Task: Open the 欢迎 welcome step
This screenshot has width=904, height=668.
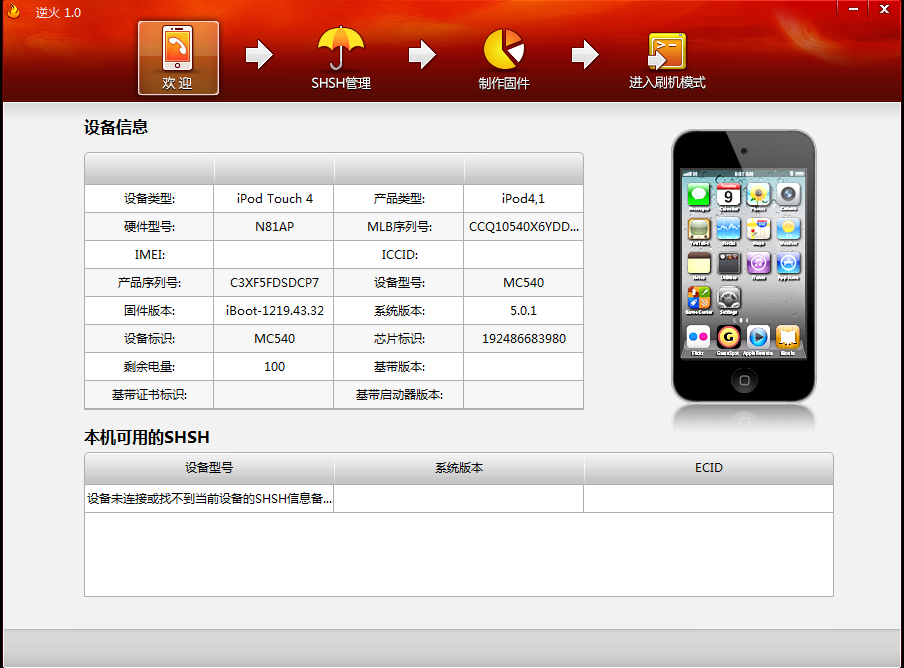Action: 178,58
